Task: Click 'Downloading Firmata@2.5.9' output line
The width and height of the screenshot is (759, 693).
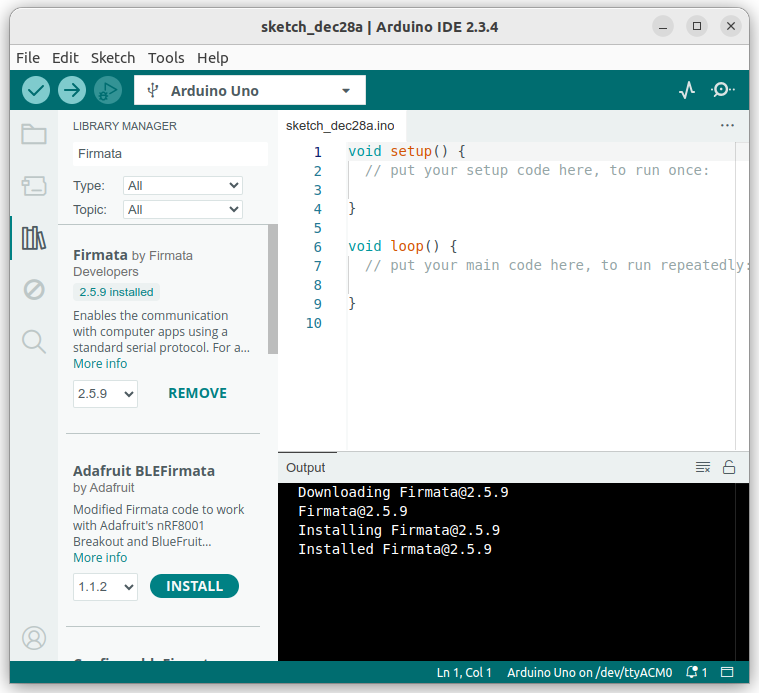Action: pos(403,492)
